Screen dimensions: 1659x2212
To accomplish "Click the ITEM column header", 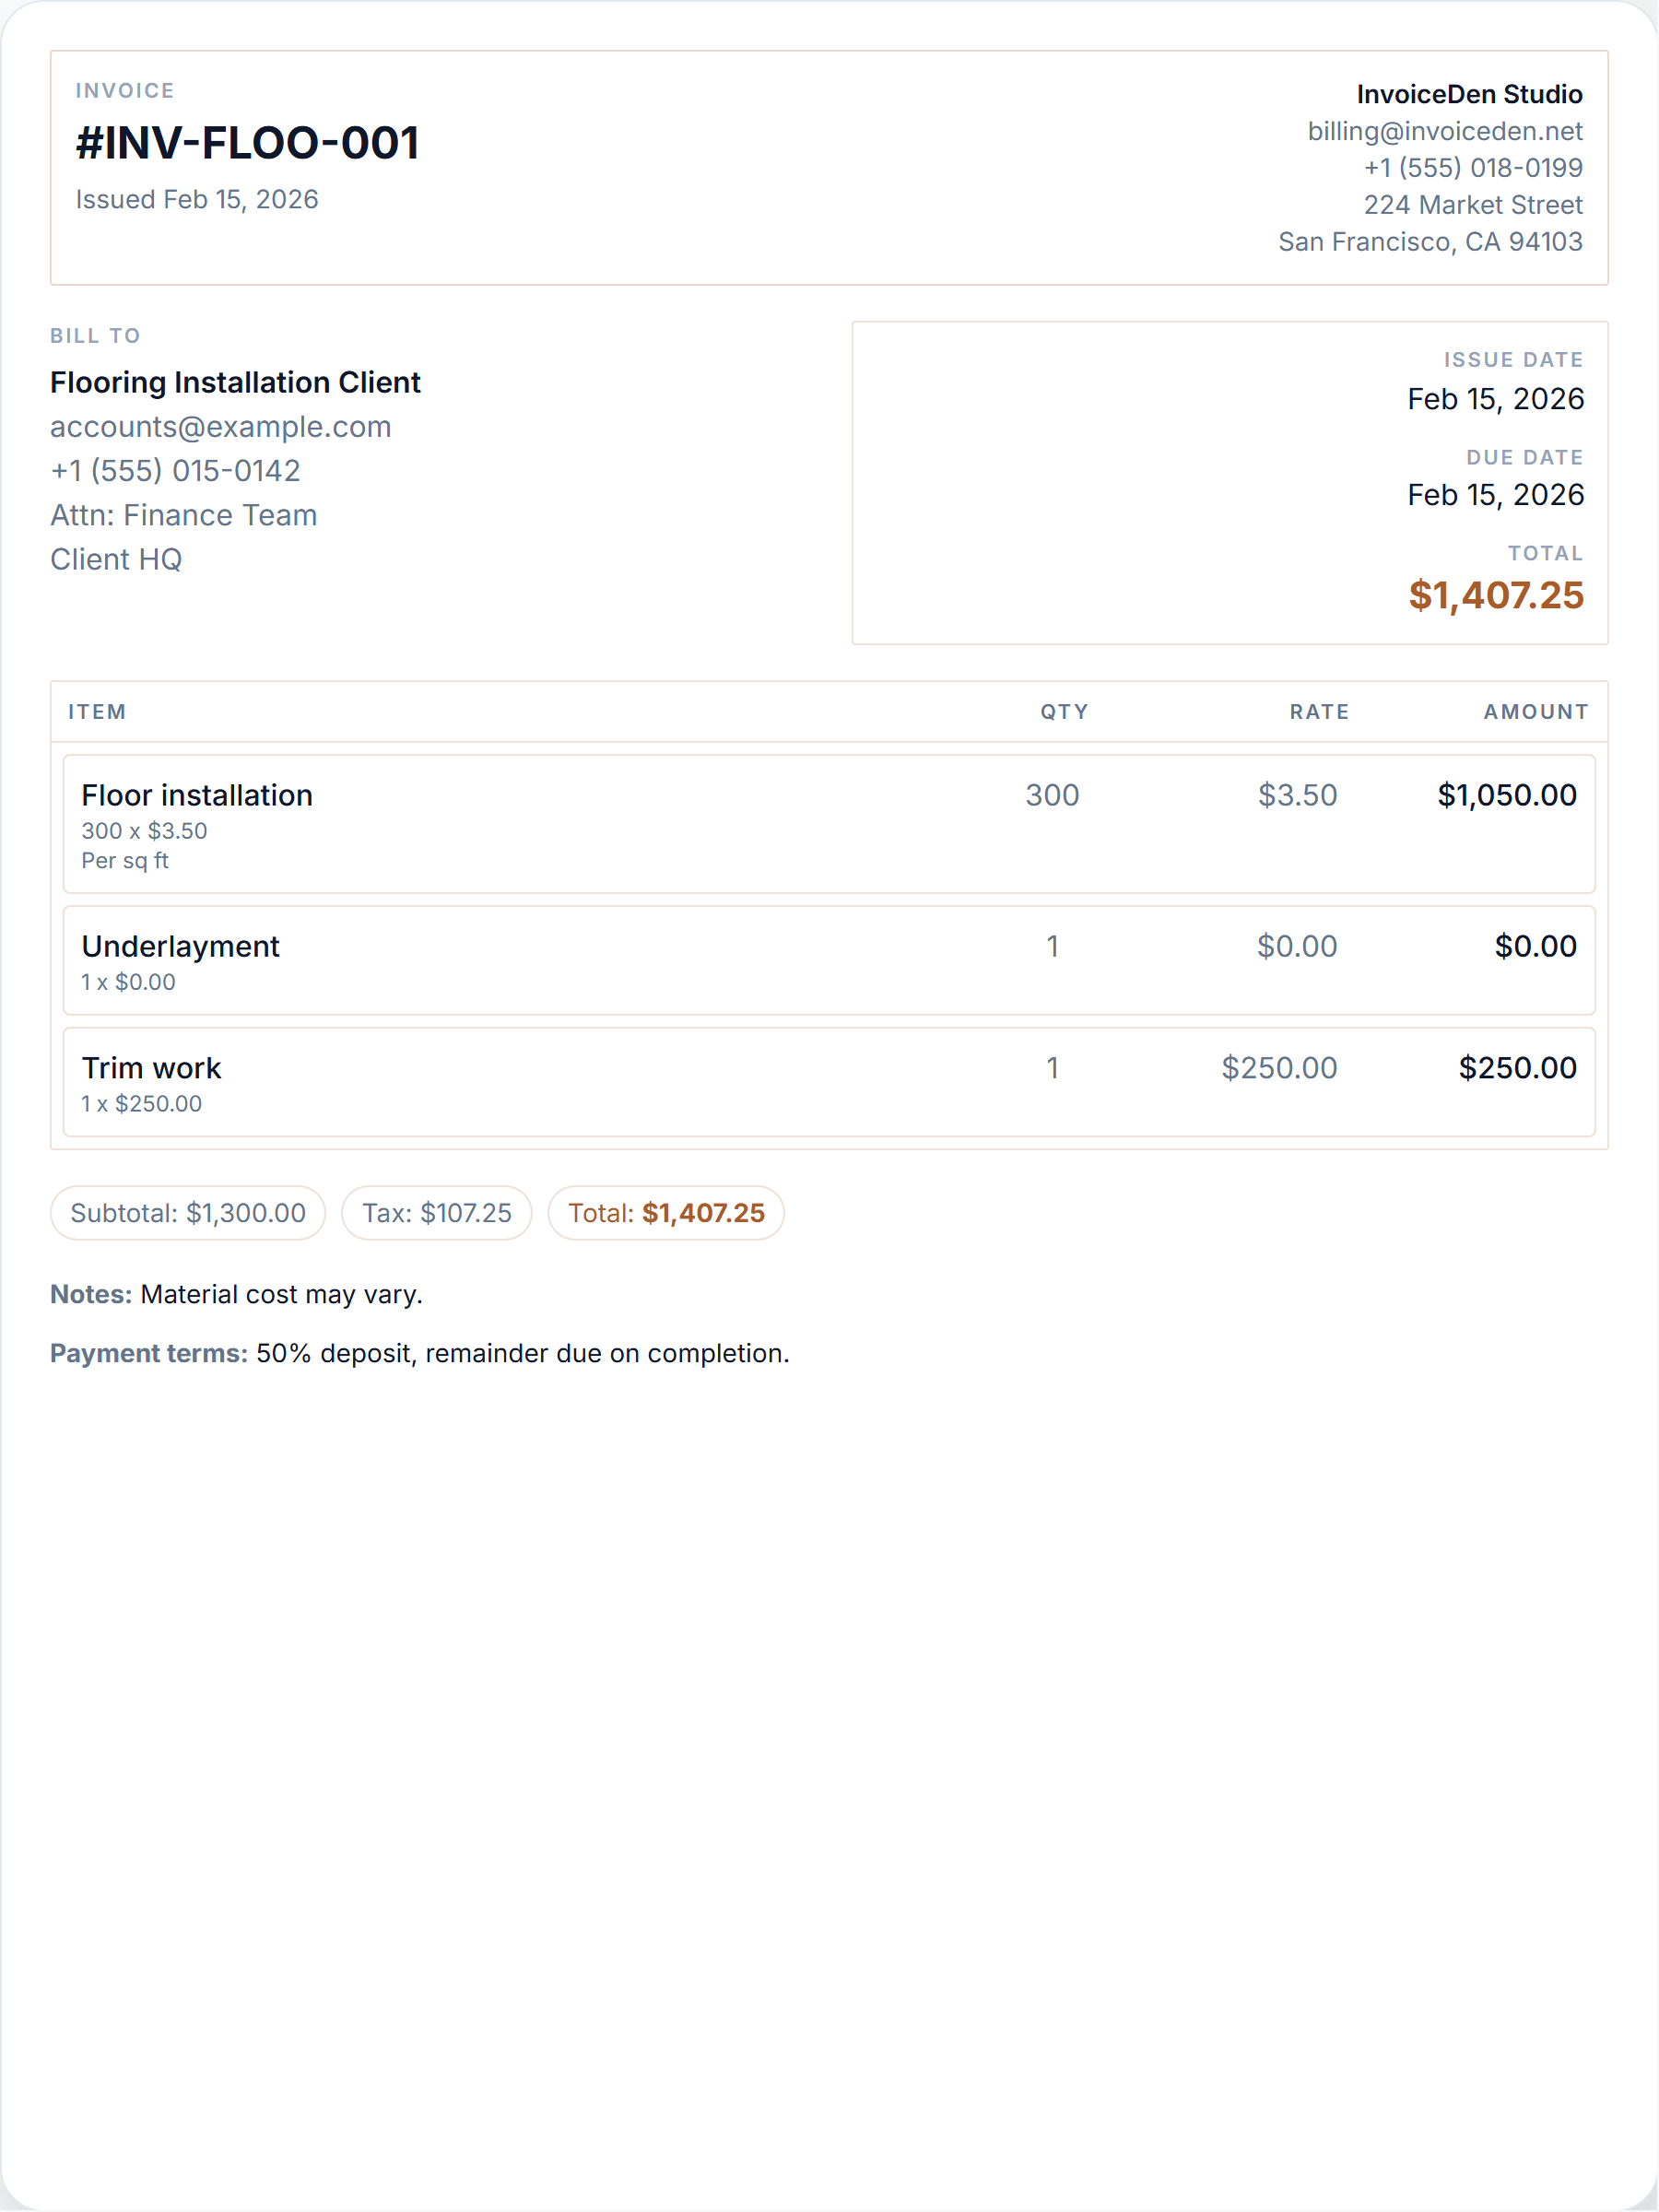I will coord(97,712).
